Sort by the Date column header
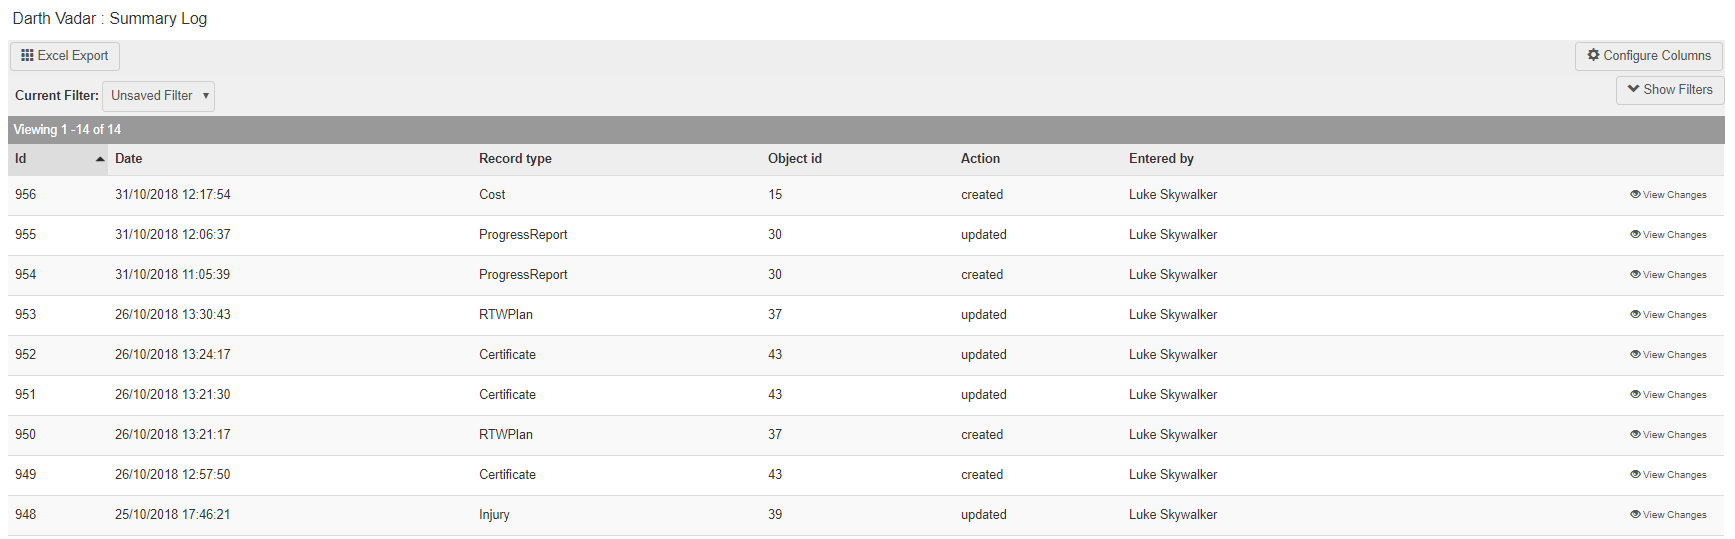The height and width of the screenshot is (539, 1735). click(x=129, y=159)
